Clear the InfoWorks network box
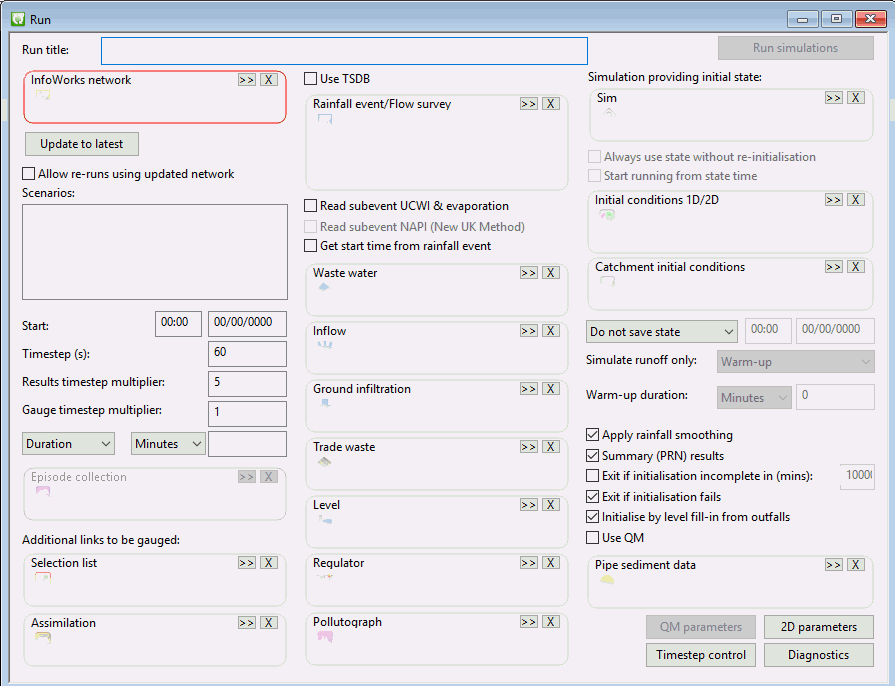Screen dimensions: 895x686 click(x=269, y=80)
